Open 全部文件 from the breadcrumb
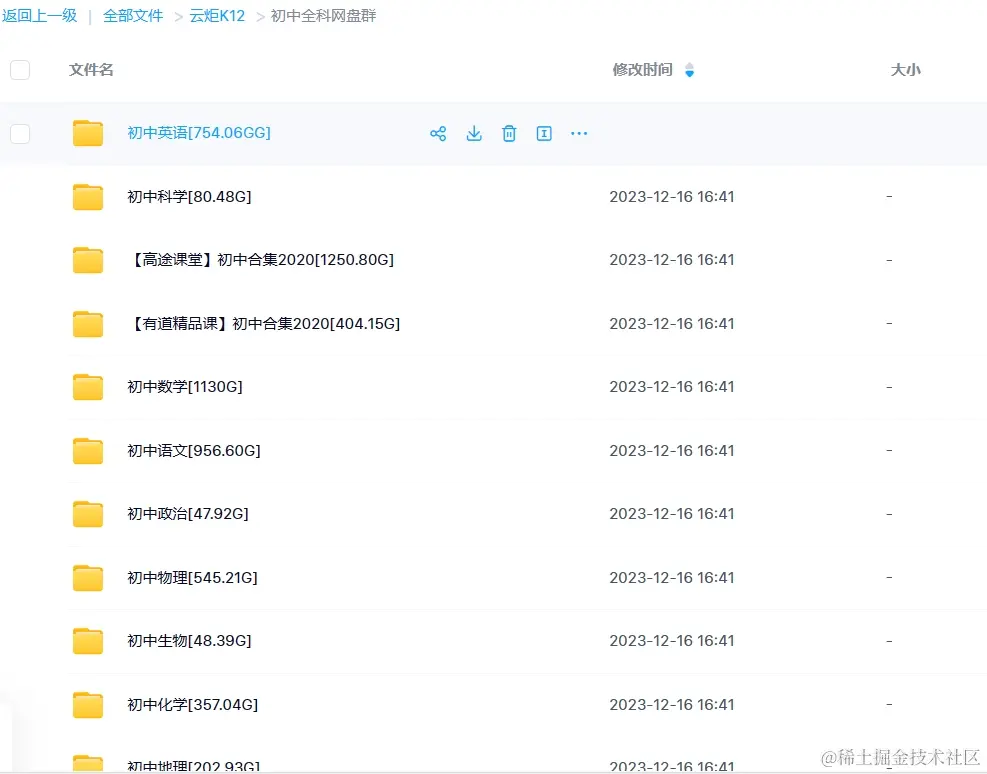Screen dimensions: 987x774 [133, 15]
